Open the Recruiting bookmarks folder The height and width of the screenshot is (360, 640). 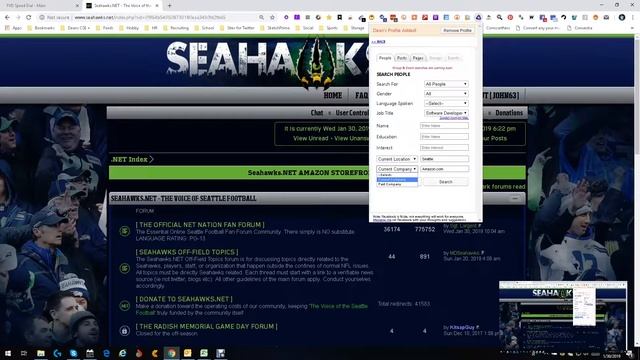176,28
